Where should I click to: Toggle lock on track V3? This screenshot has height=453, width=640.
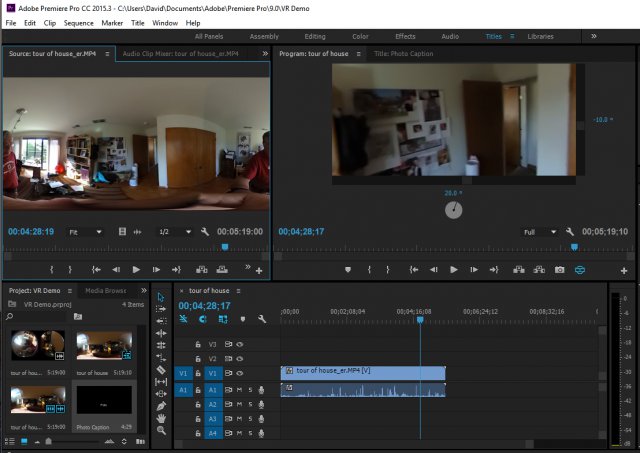[198, 344]
